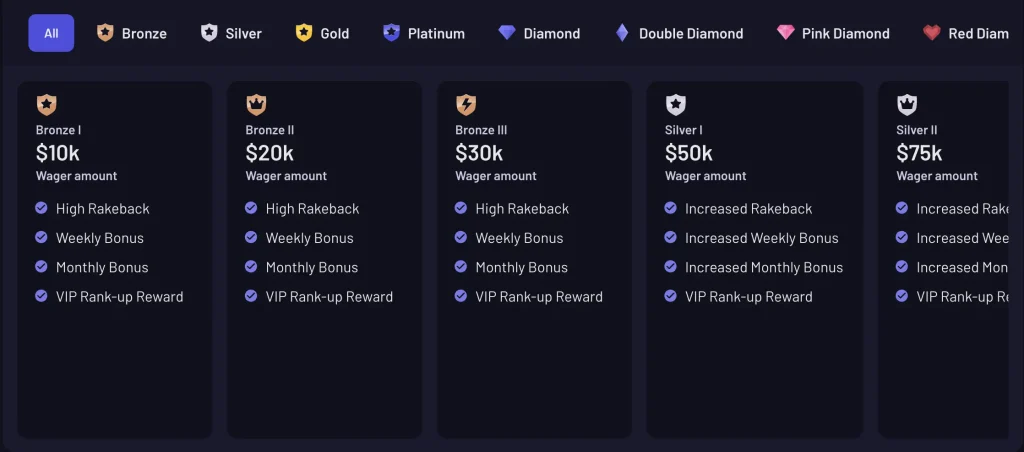Switch to the Bronze tier tab

(x=132, y=33)
